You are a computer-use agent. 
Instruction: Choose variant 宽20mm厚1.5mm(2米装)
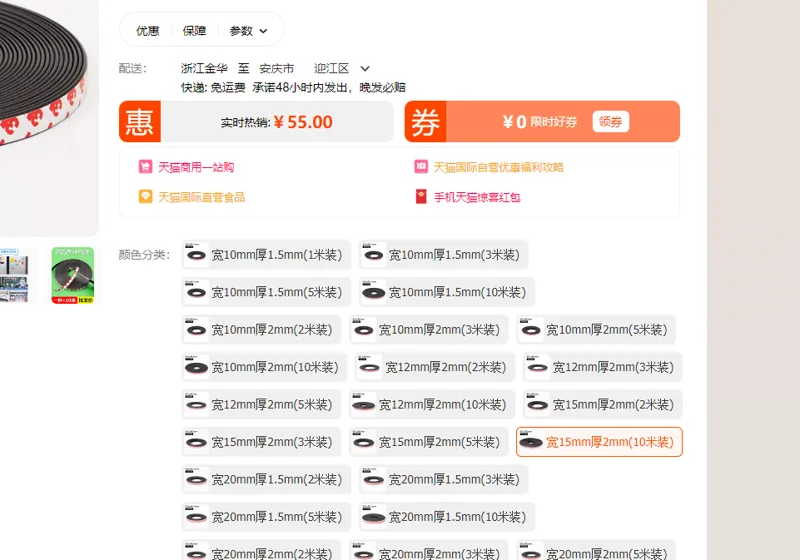266,479
